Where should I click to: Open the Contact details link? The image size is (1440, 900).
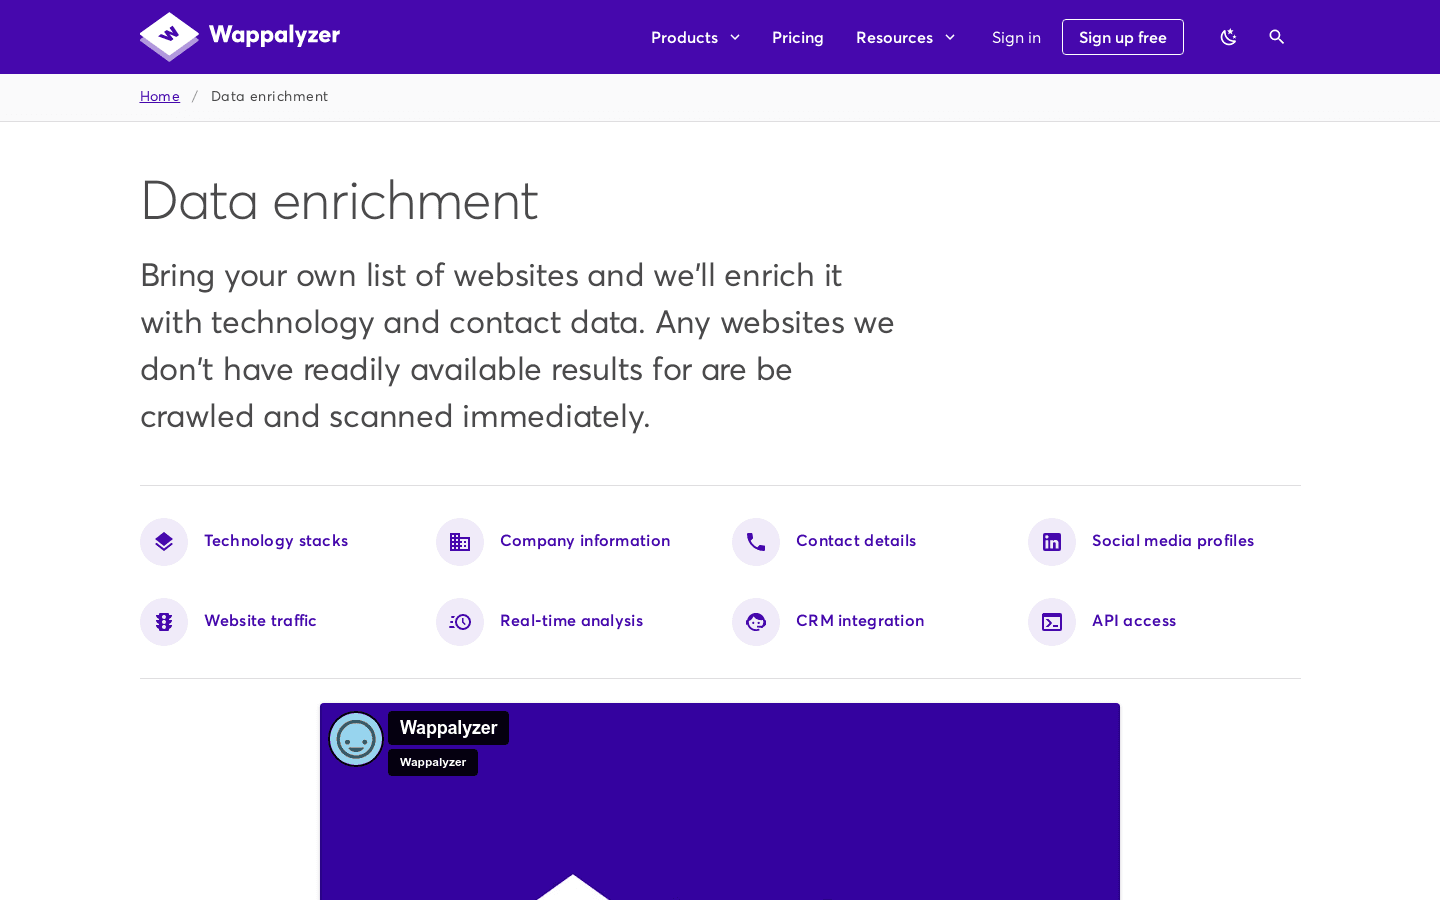[855, 540]
